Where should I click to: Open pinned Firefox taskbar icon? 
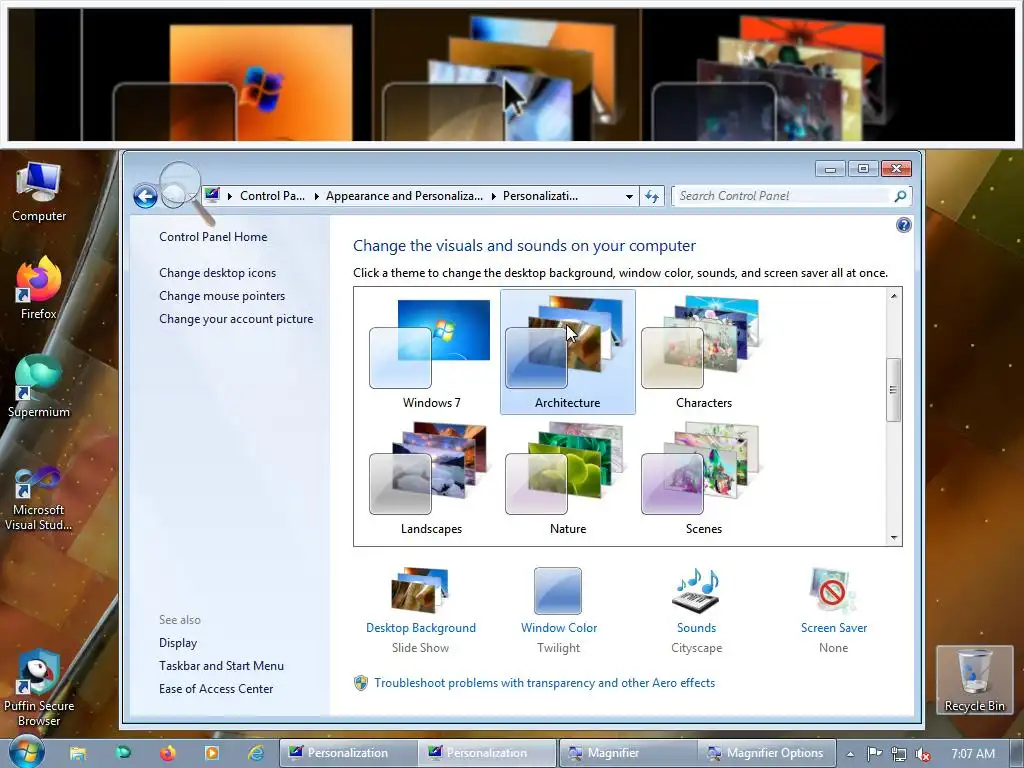click(168, 753)
